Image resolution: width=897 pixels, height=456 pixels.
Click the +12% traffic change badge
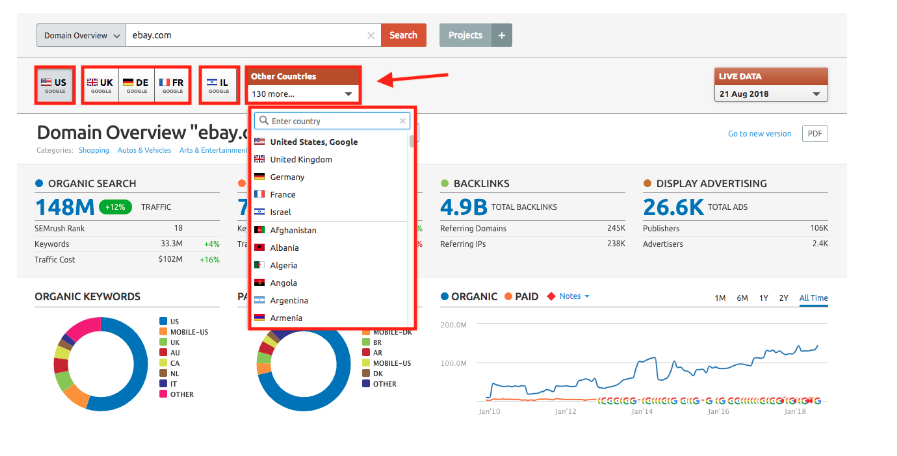[x=116, y=207]
